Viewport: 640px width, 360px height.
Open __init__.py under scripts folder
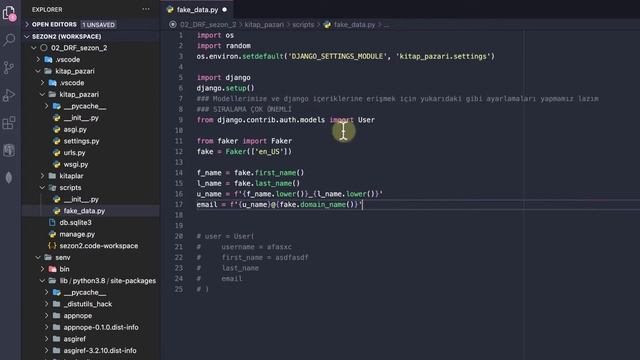81,200
